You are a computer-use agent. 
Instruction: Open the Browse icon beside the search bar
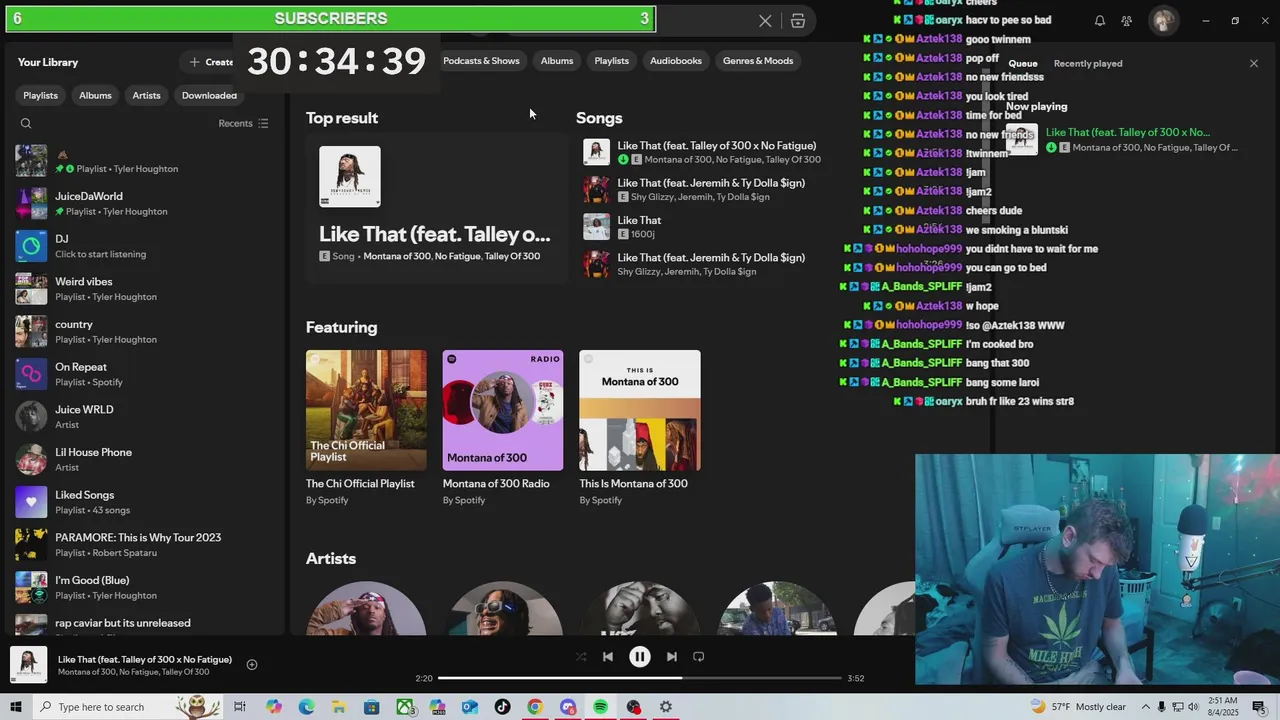click(798, 21)
